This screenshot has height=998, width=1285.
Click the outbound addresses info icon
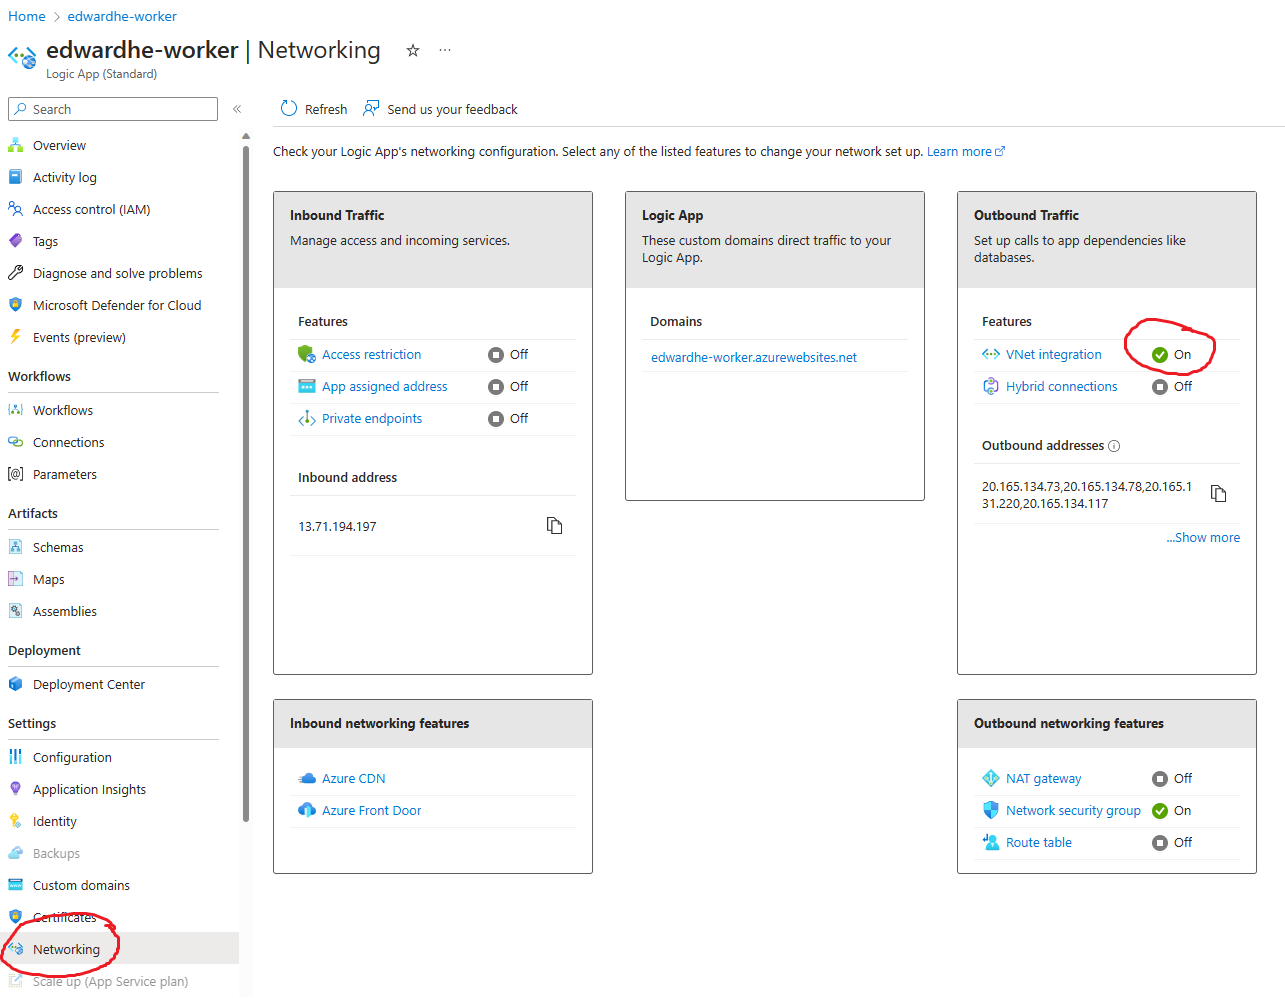[x=1114, y=446]
